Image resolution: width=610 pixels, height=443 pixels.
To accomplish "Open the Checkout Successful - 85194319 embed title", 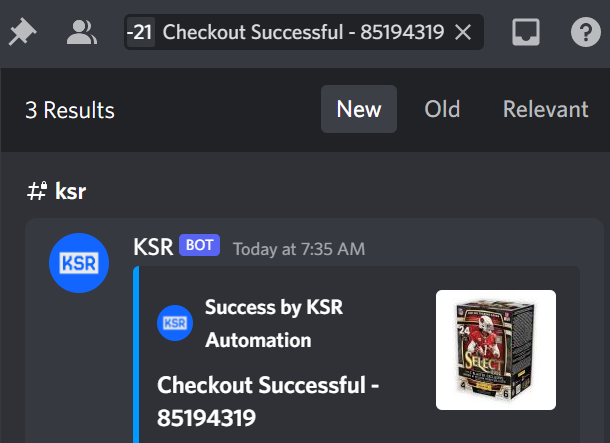I will (268, 401).
